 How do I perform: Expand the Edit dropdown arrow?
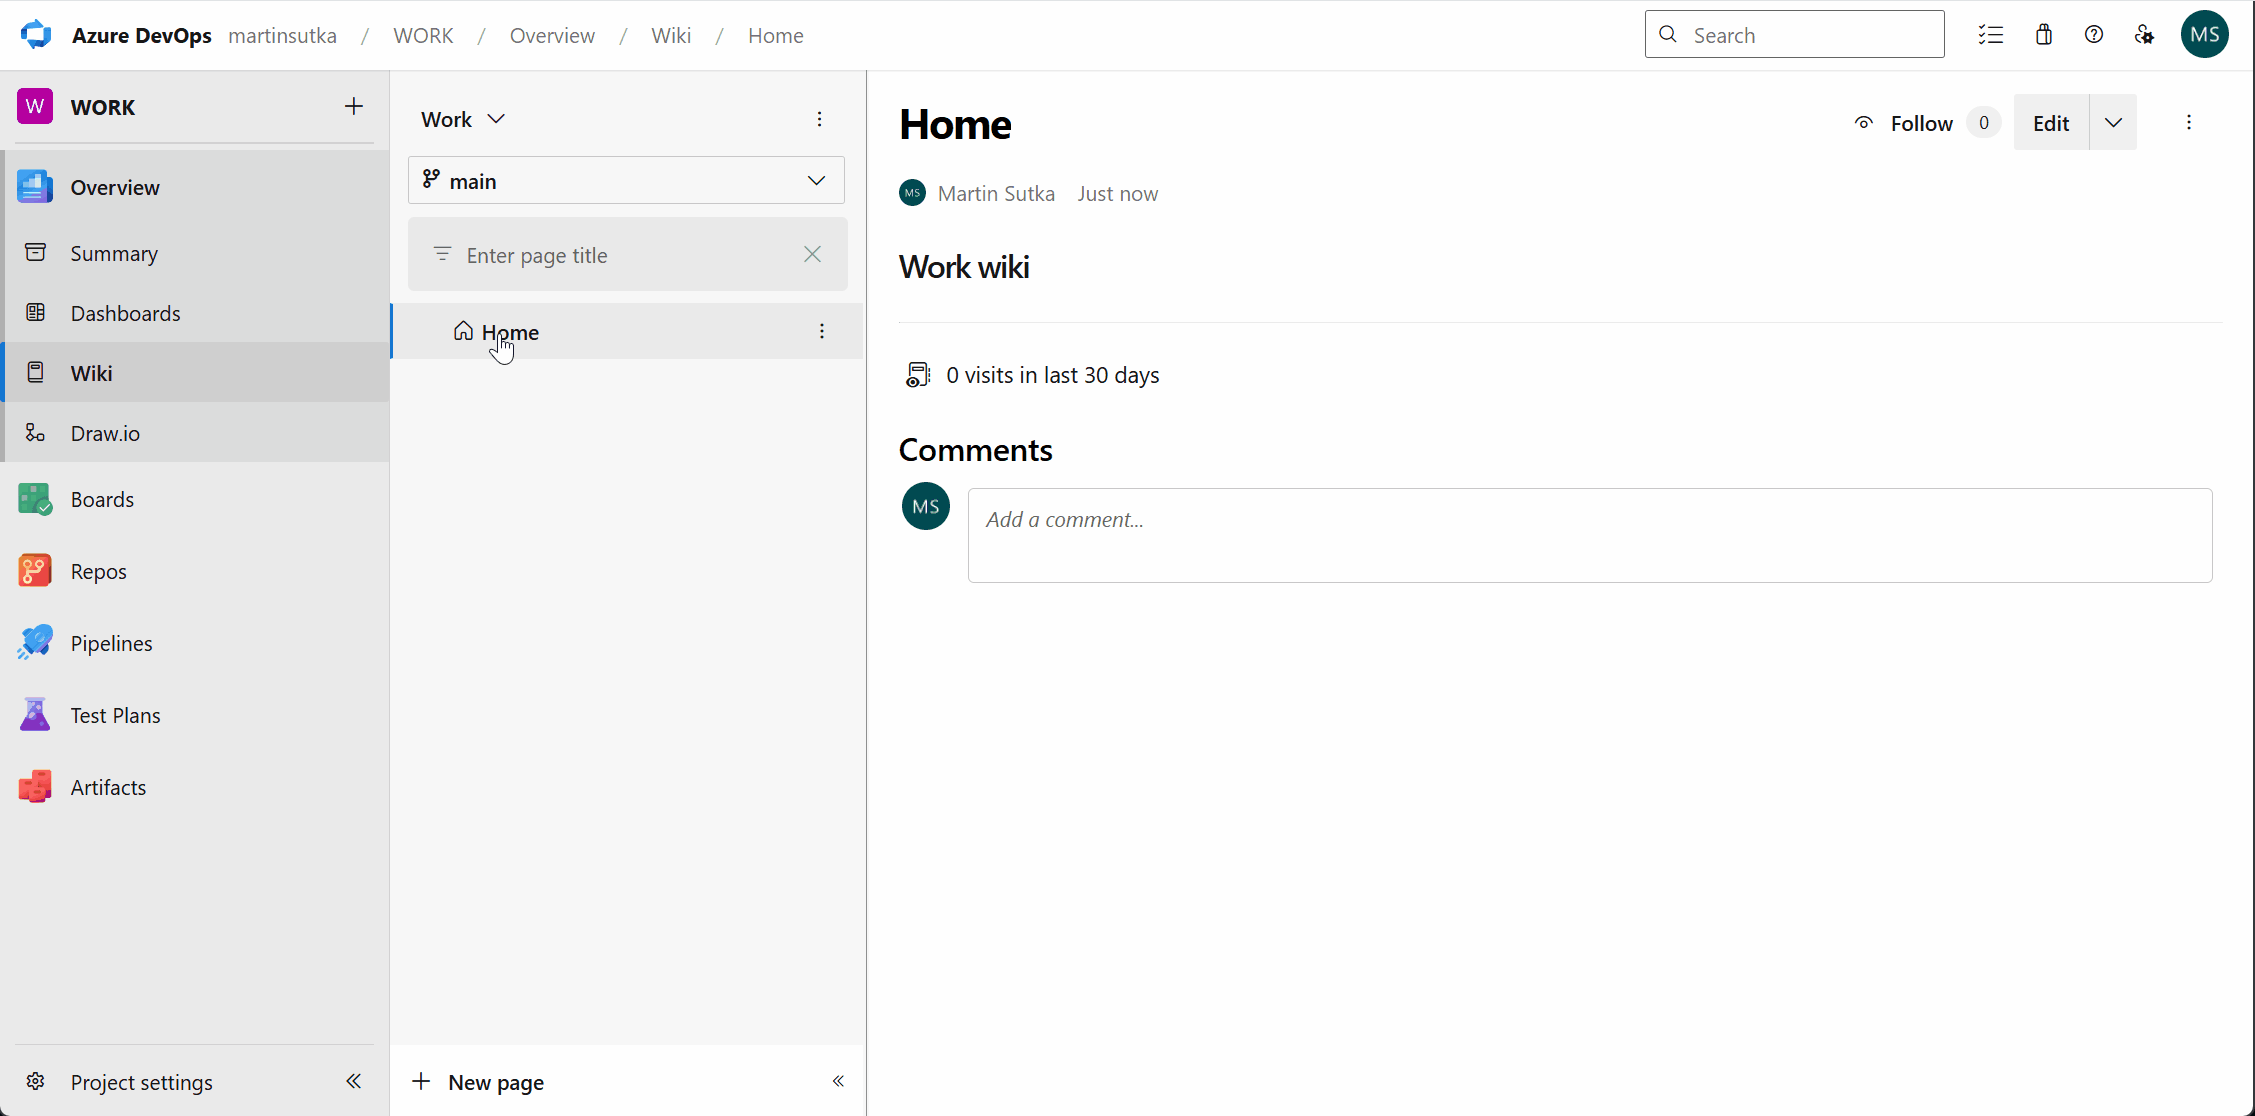2113,122
